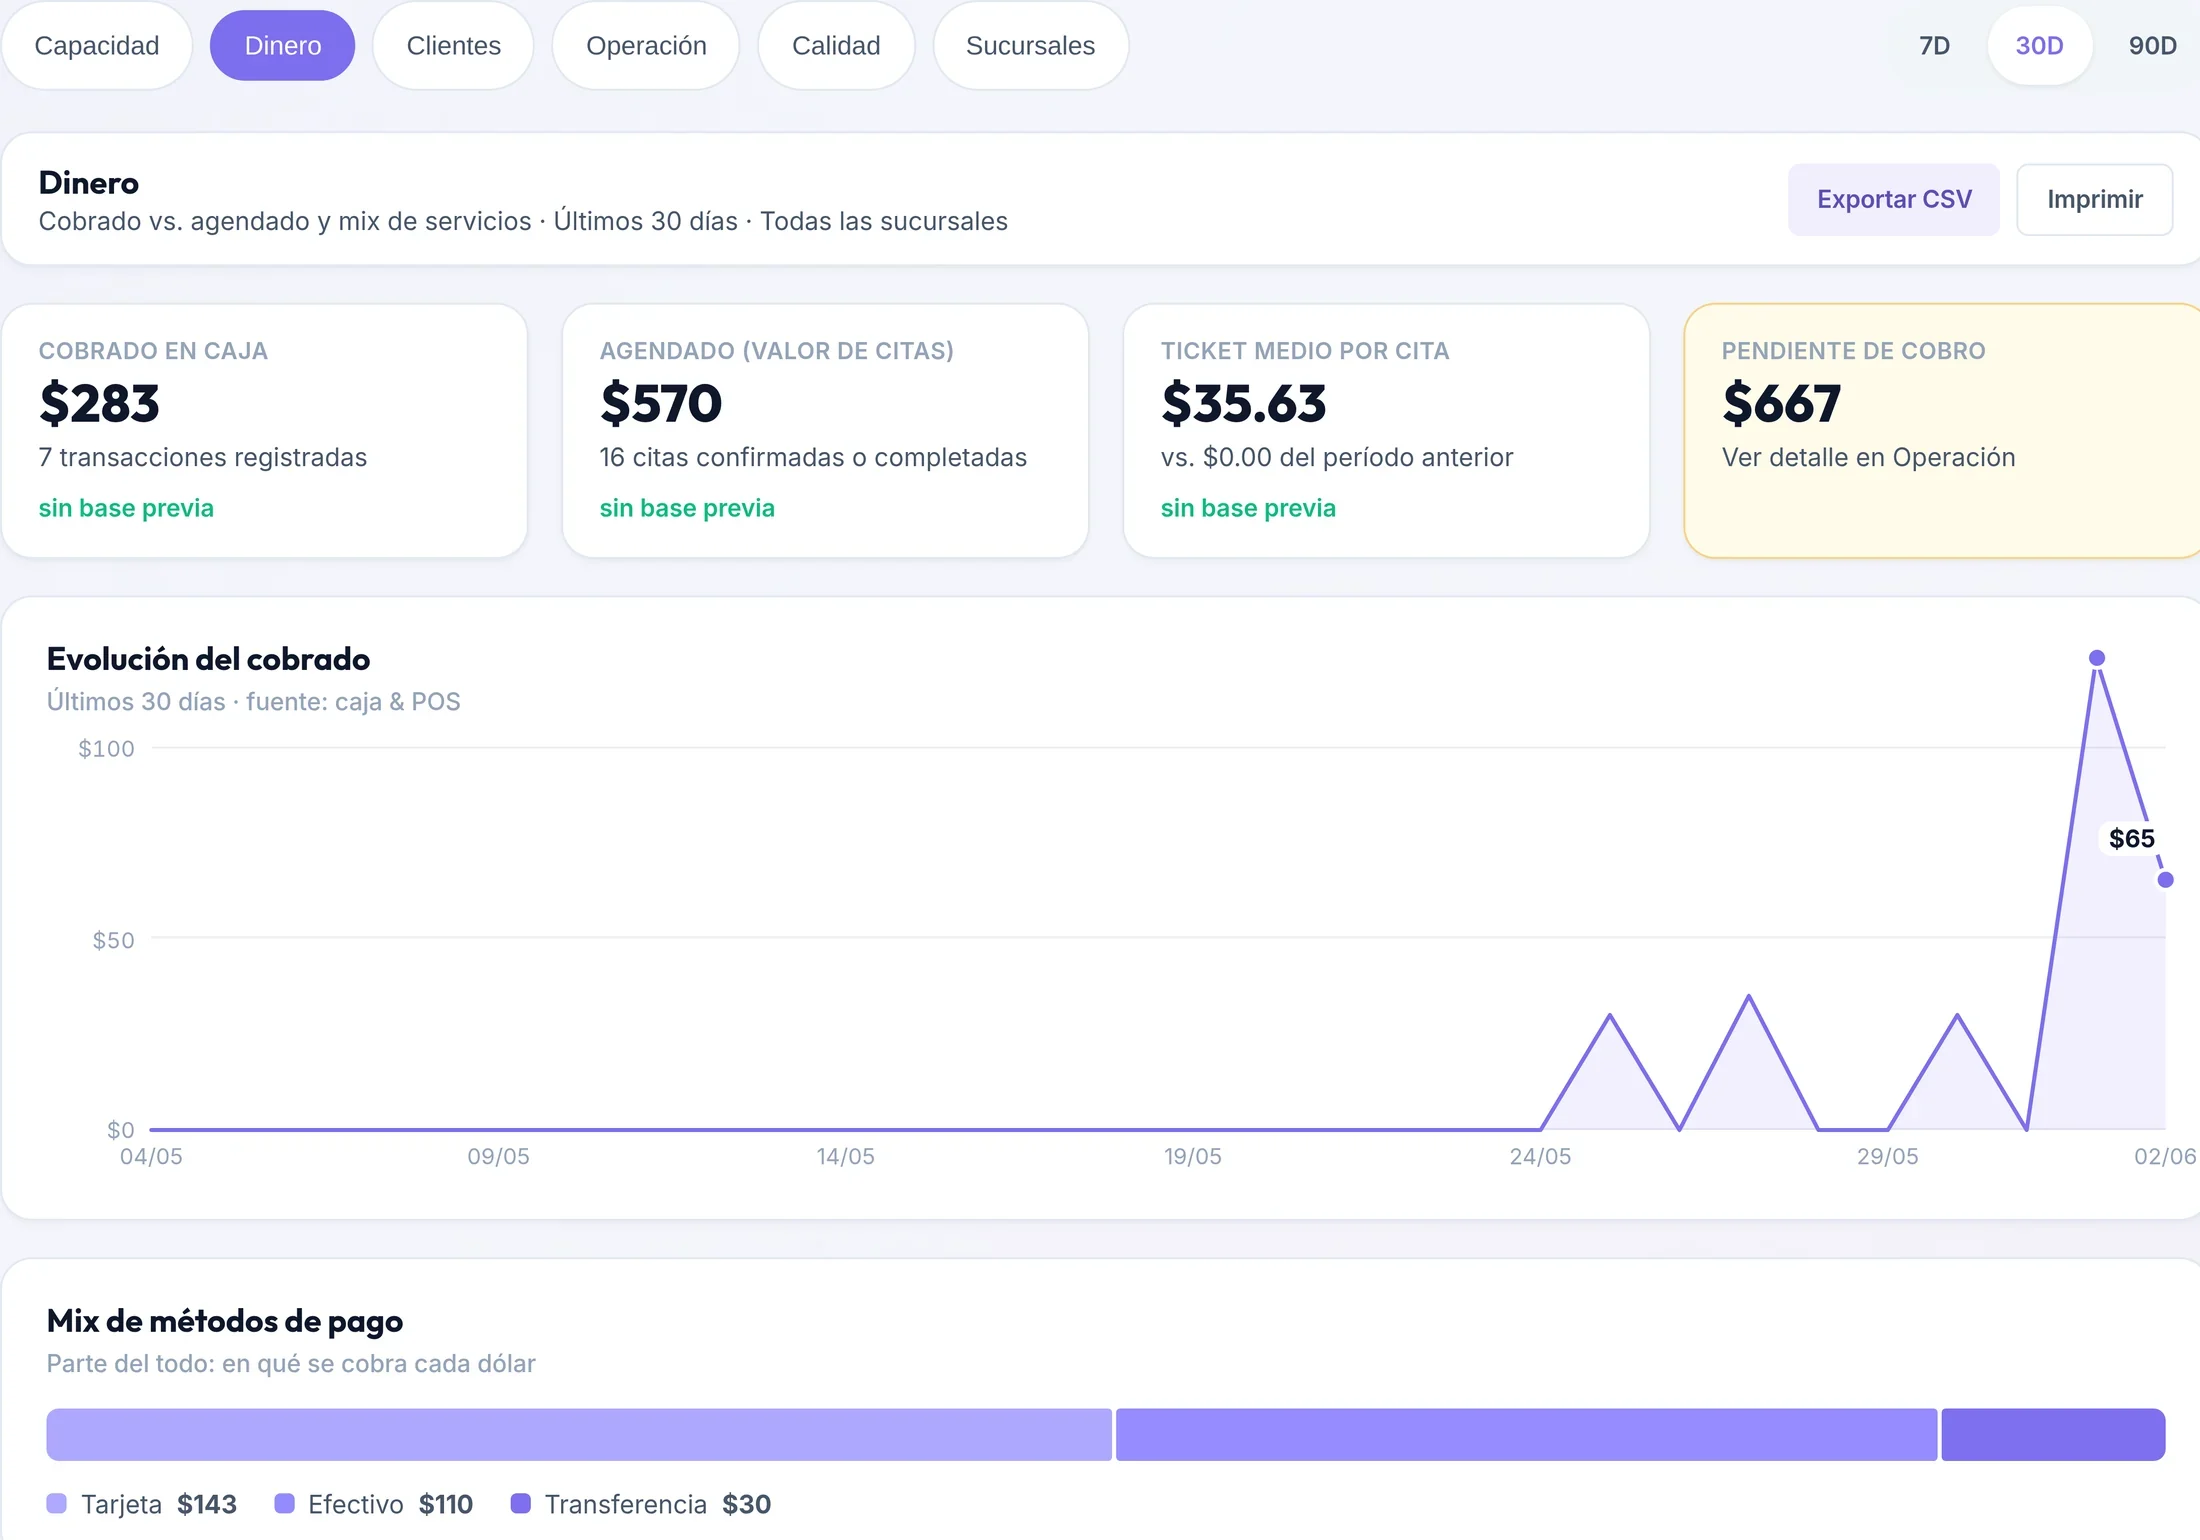Image resolution: width=2200 pixels, height=1540 pixels.
Task: Click the $100 y-axis label
Action: [x=106, y=749]
